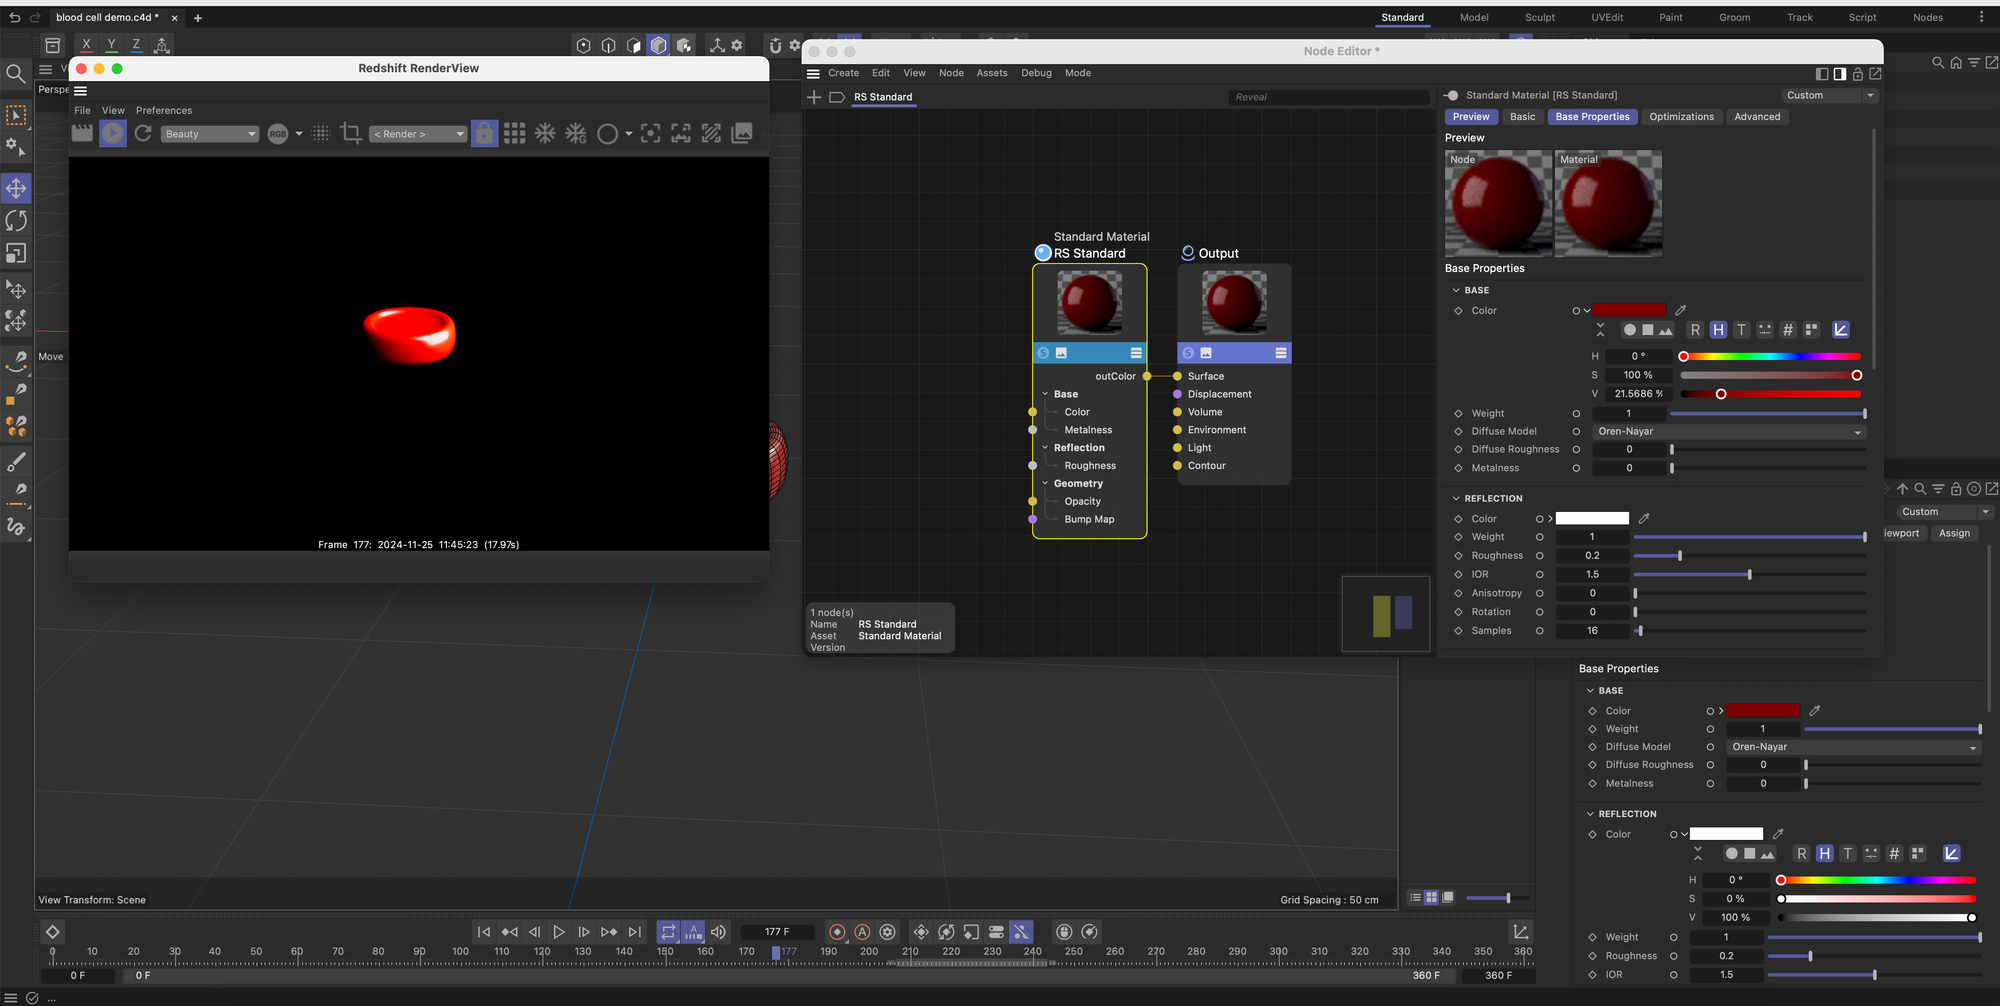Switch color mode to RGB with R button
The height and width of the screenshot is (1006, 2000).
[1695, 330]
